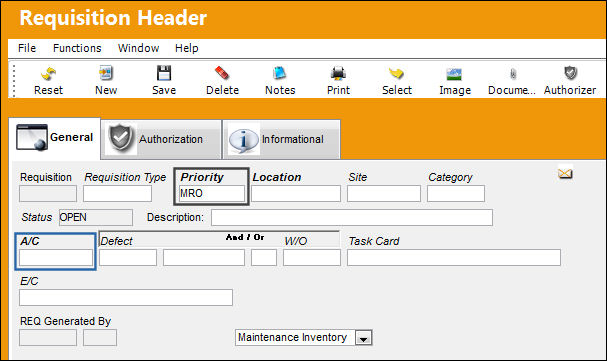
Task: Focus the A/C input field
Action: 56,257
